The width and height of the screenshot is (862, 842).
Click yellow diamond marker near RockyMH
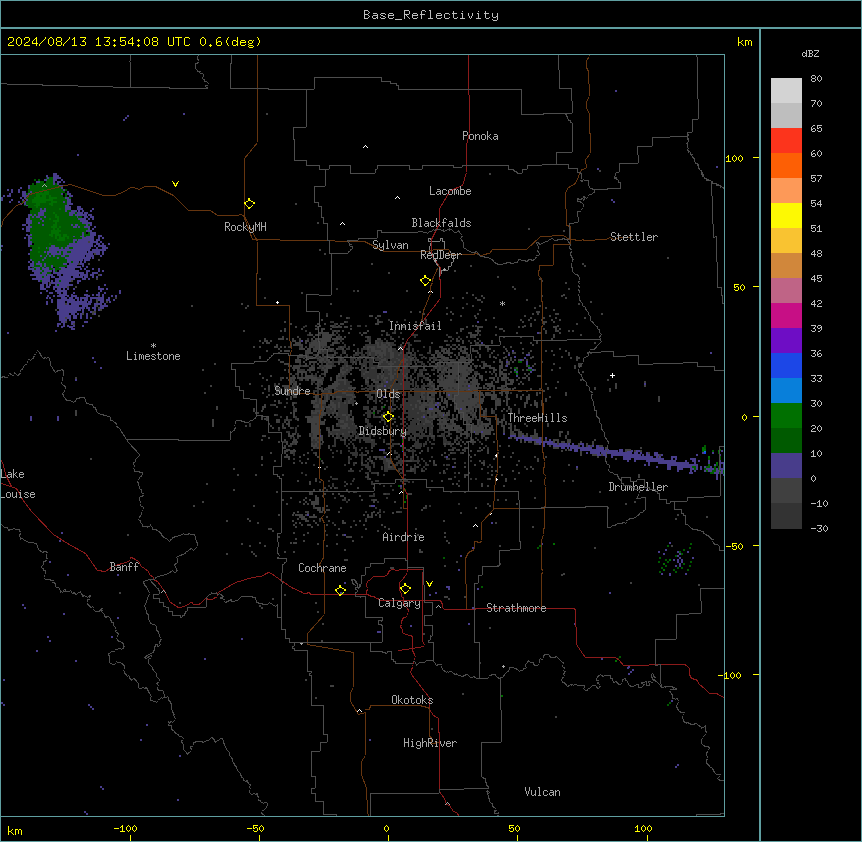(x=250, y=204)
